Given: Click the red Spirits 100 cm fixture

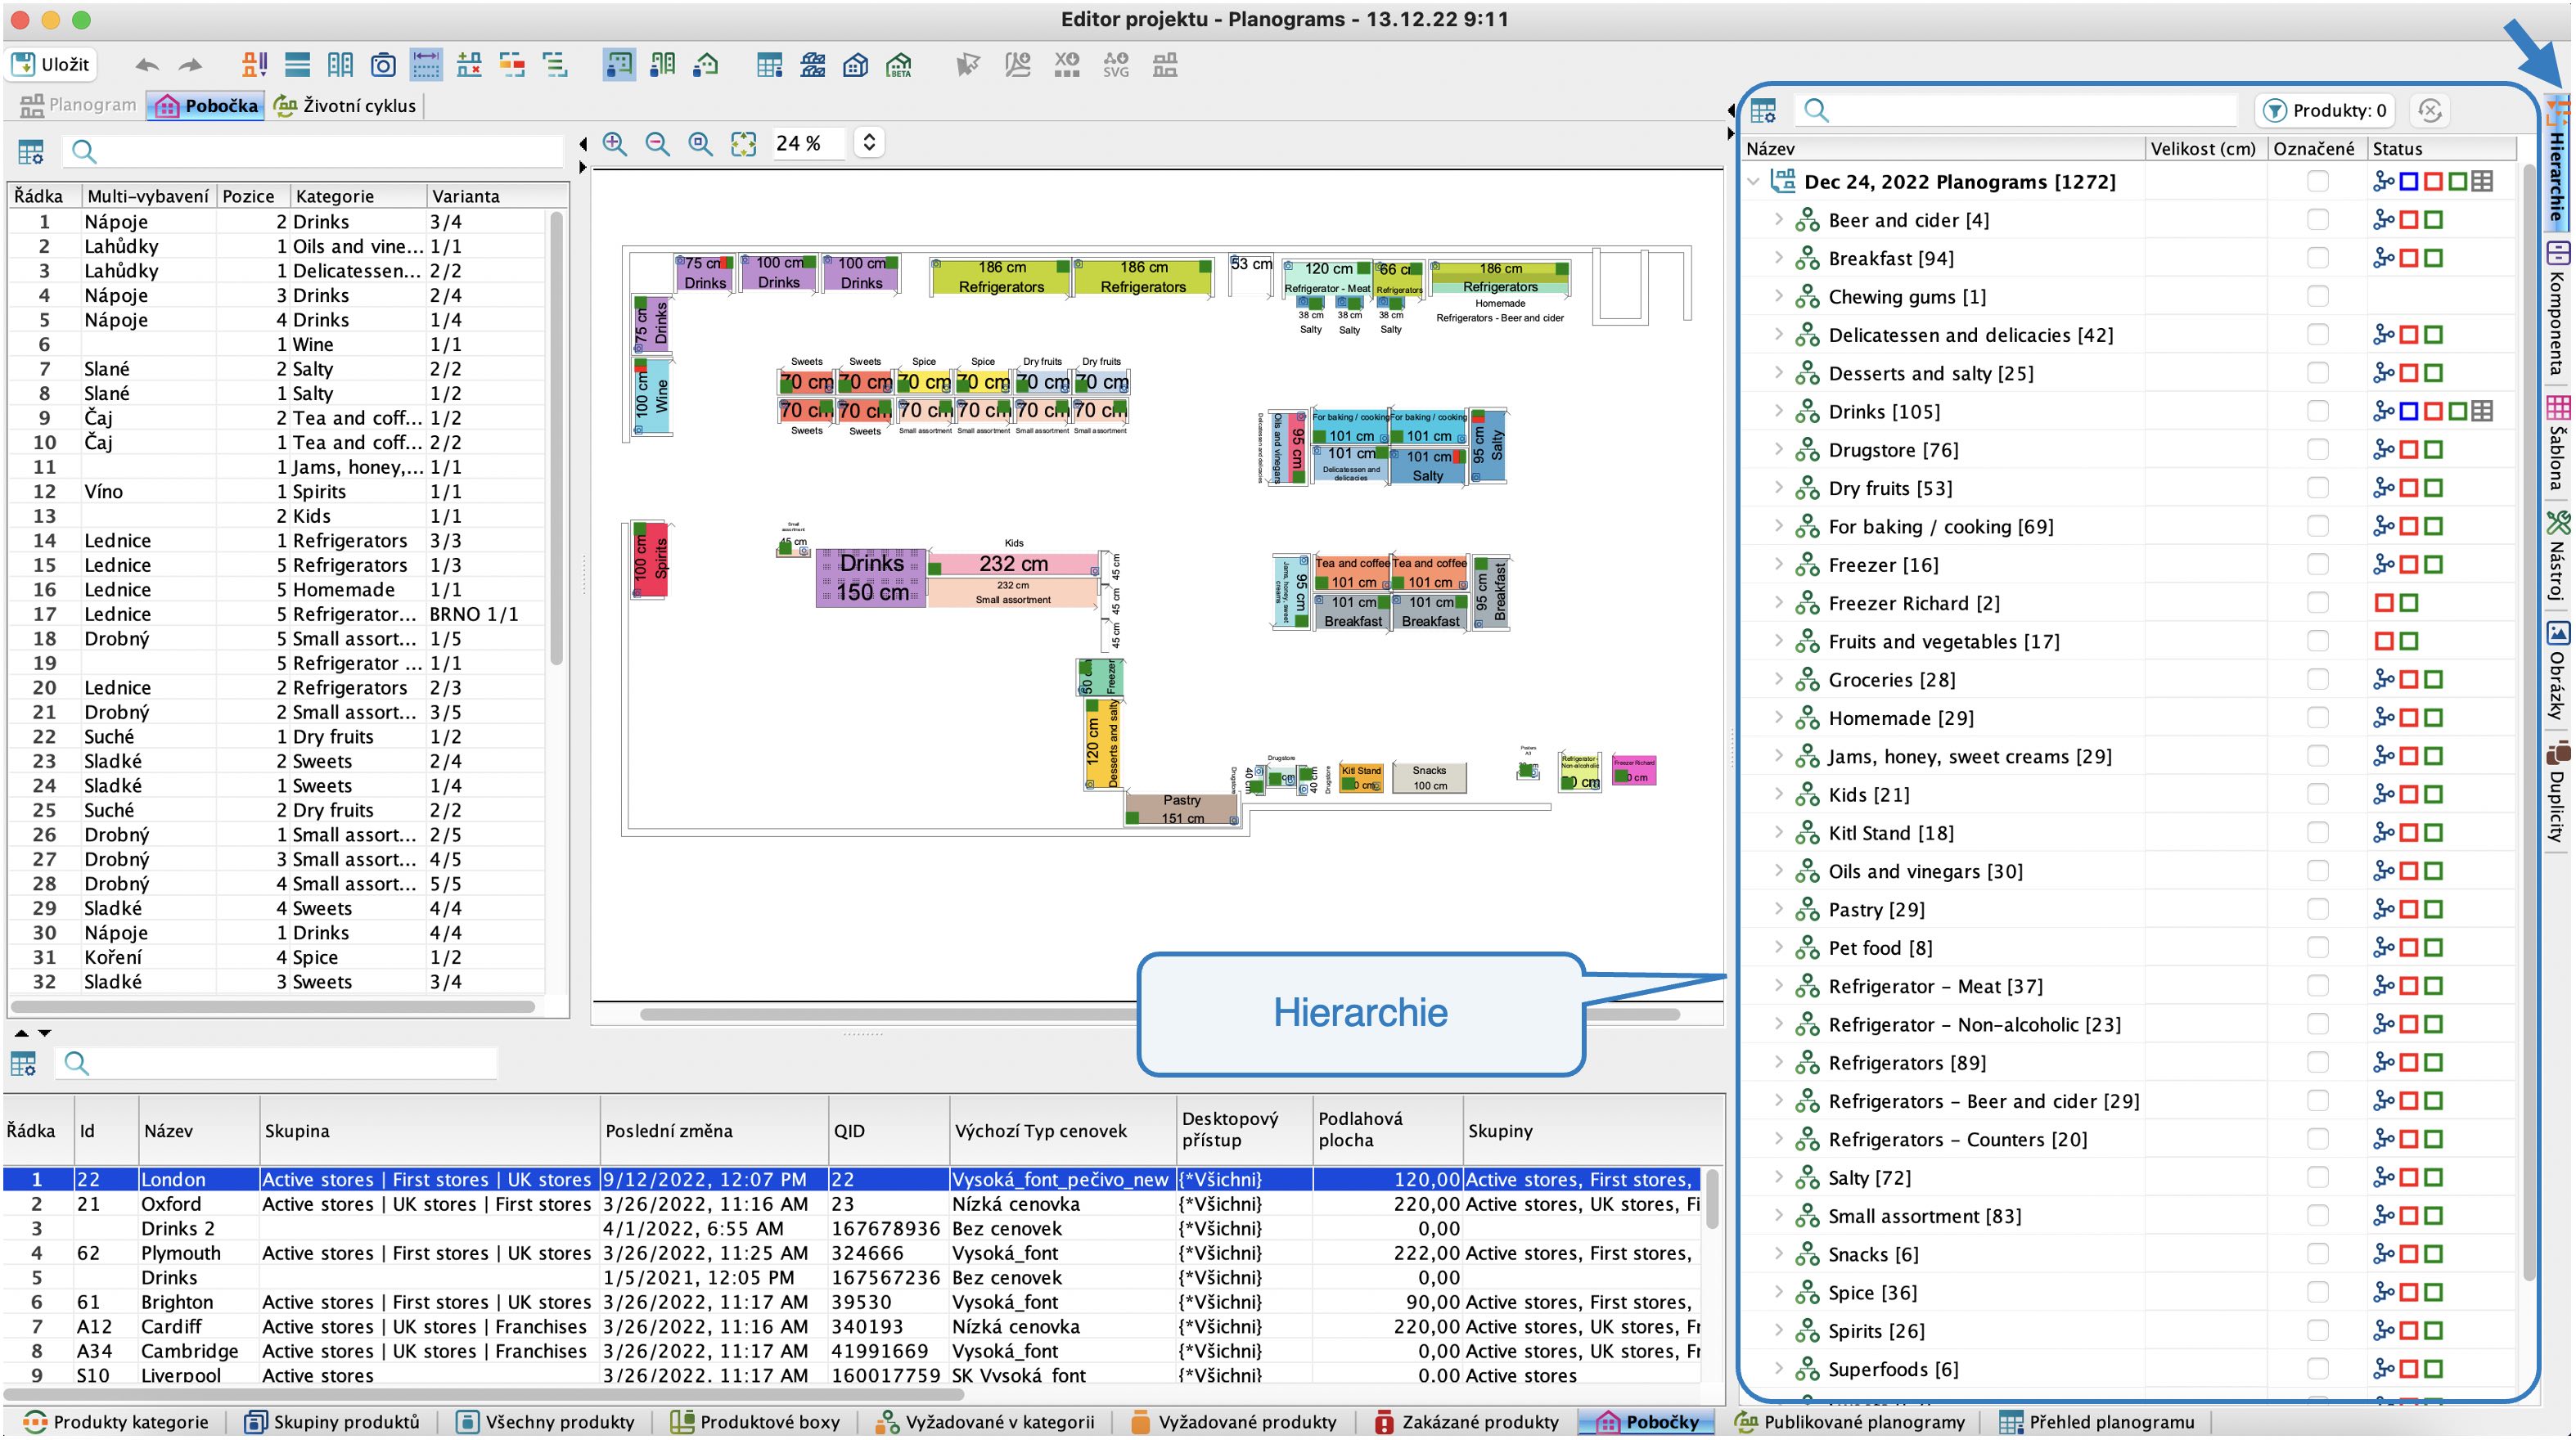Looking at the screenshot, I should [x=650, y=560].
